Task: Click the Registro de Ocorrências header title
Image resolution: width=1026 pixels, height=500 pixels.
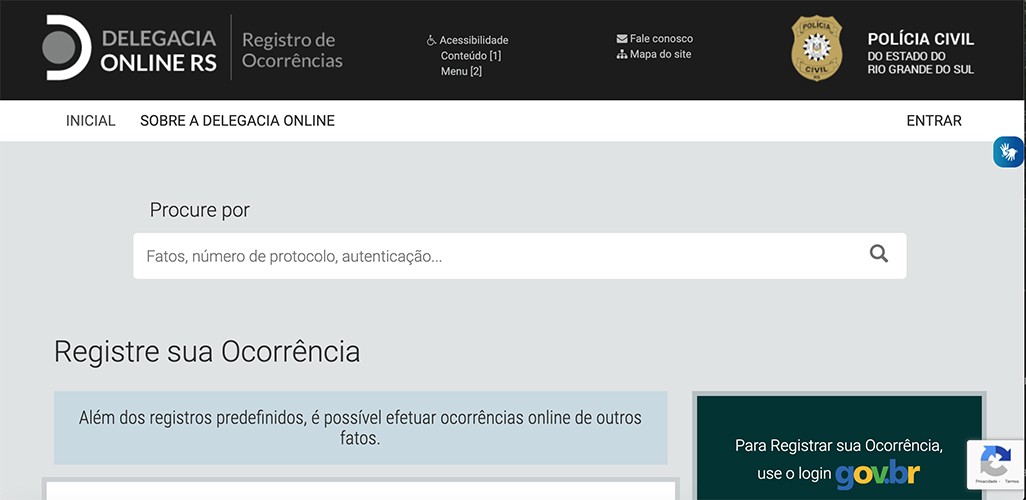Action: click(x=291, y=50)
